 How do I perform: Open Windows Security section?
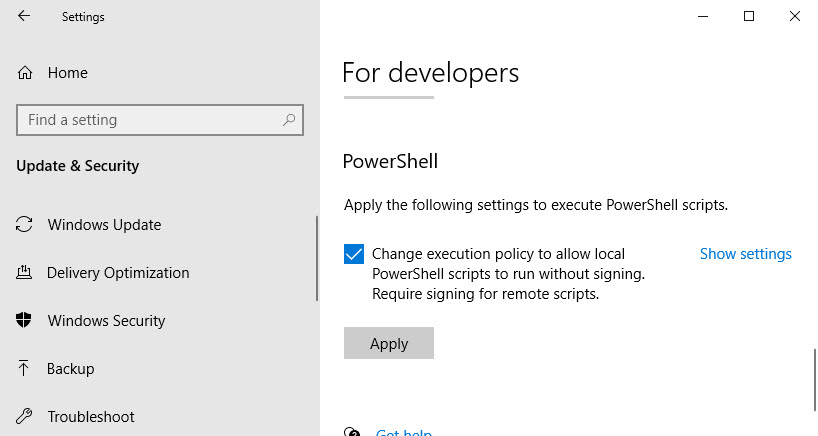pos(106,321)
